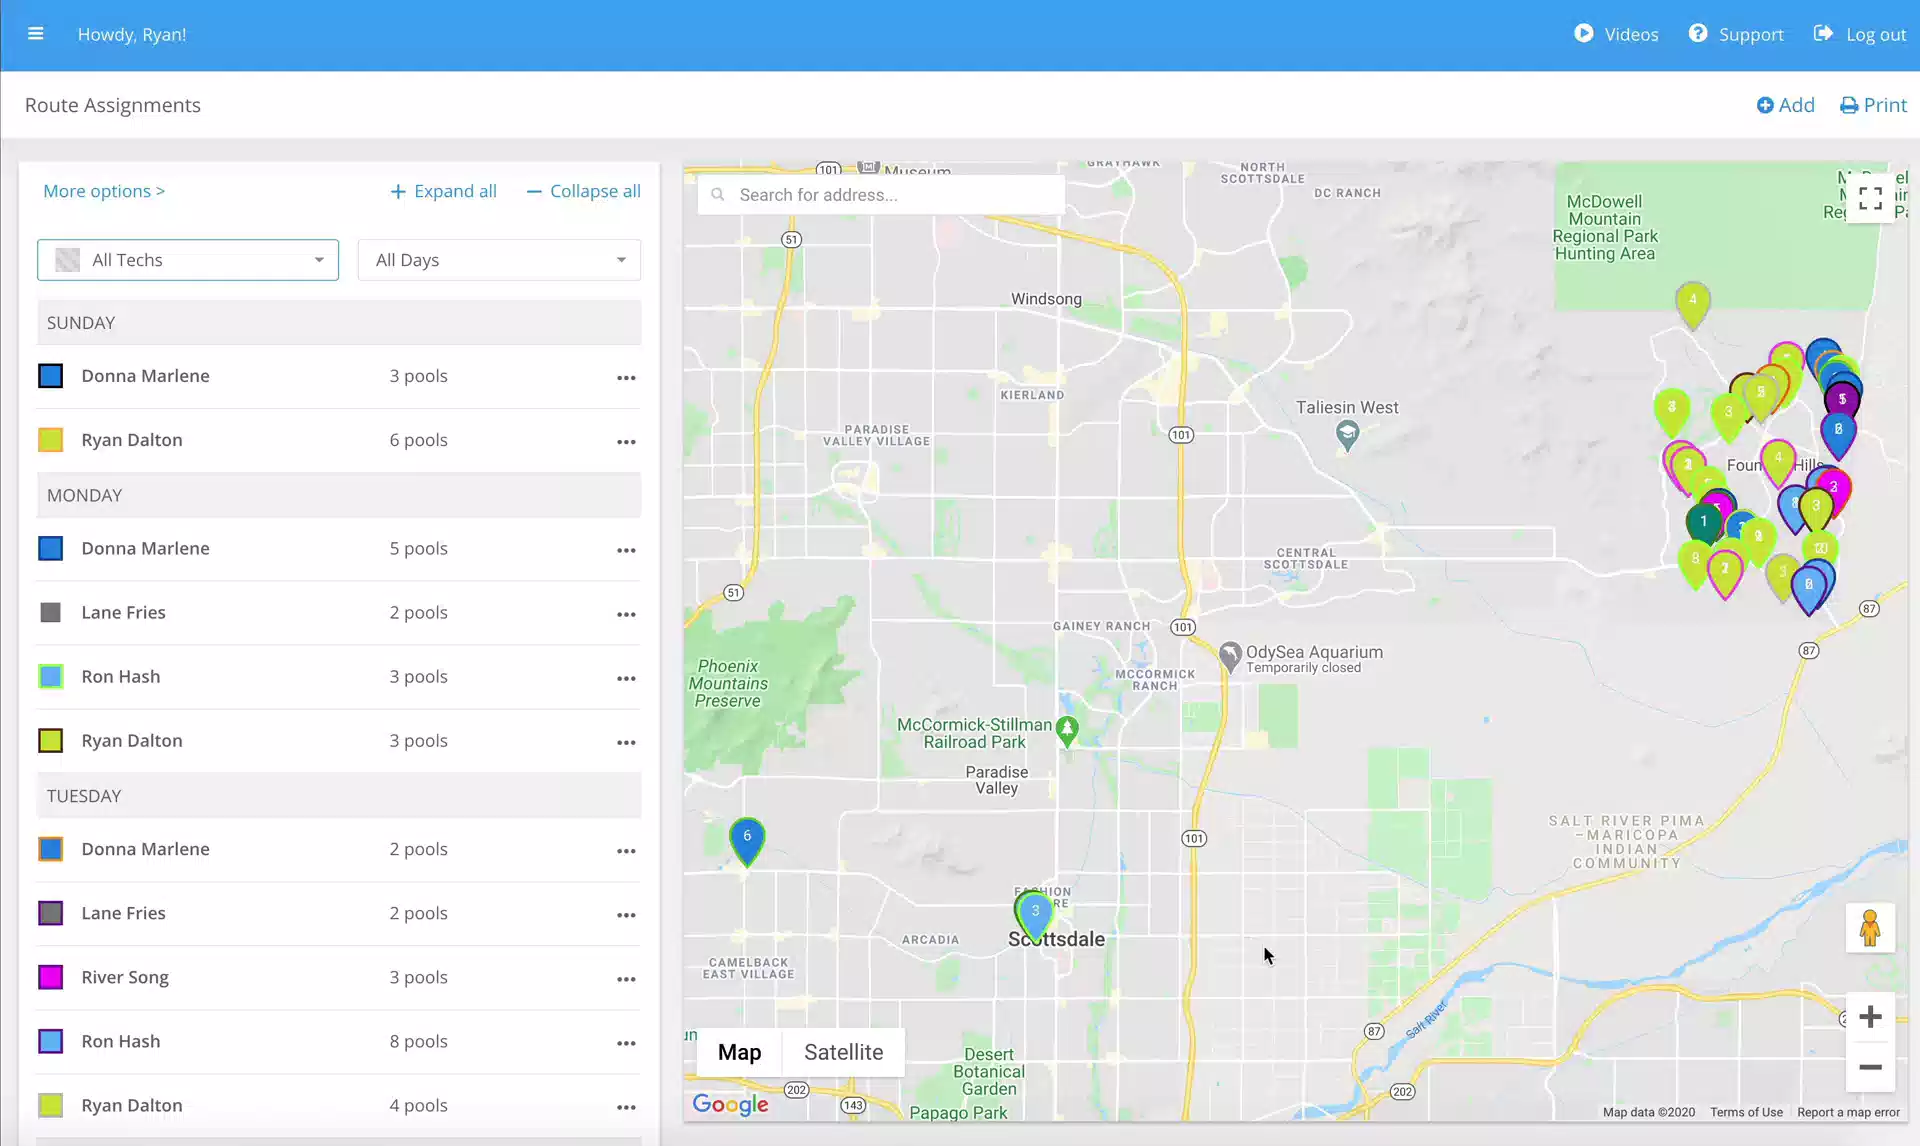The image size is (1920, 1146).
Task: Zoom out on the map
Action: [1870, 1067]
